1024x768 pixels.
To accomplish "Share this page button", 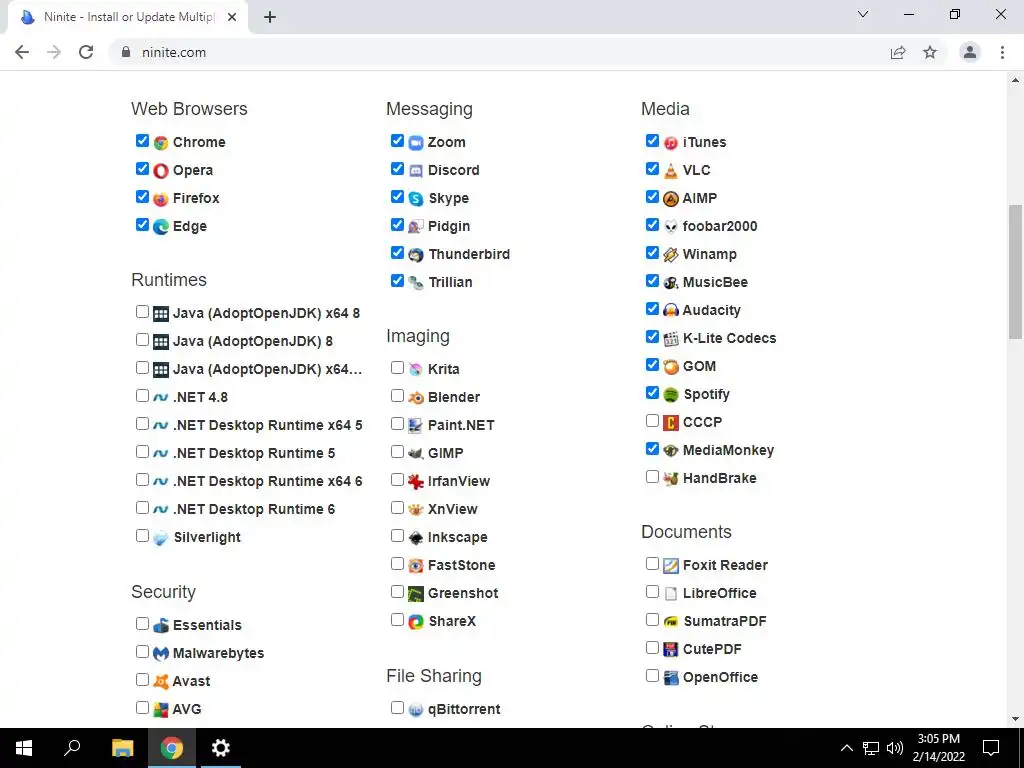I will [x=898, y=52].
